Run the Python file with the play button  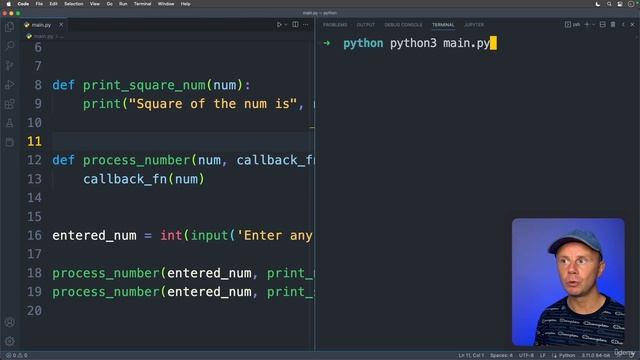click(279, 25)
